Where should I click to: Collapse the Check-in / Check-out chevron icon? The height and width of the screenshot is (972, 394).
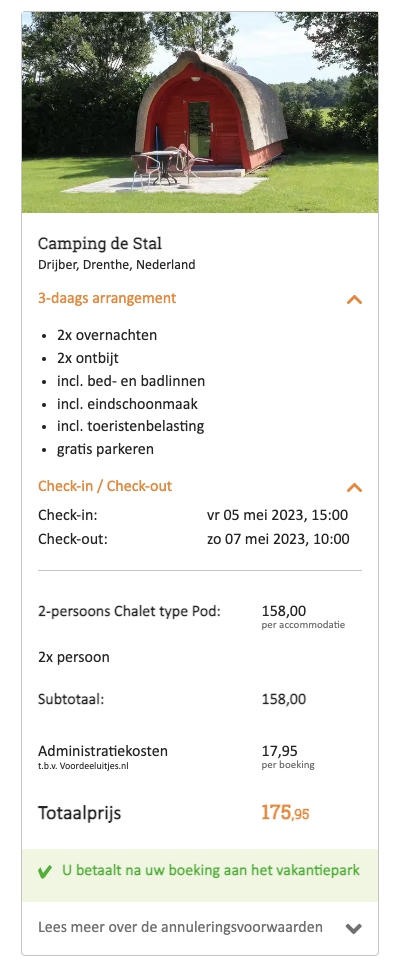pyautogui.click(x=354, y=487)
